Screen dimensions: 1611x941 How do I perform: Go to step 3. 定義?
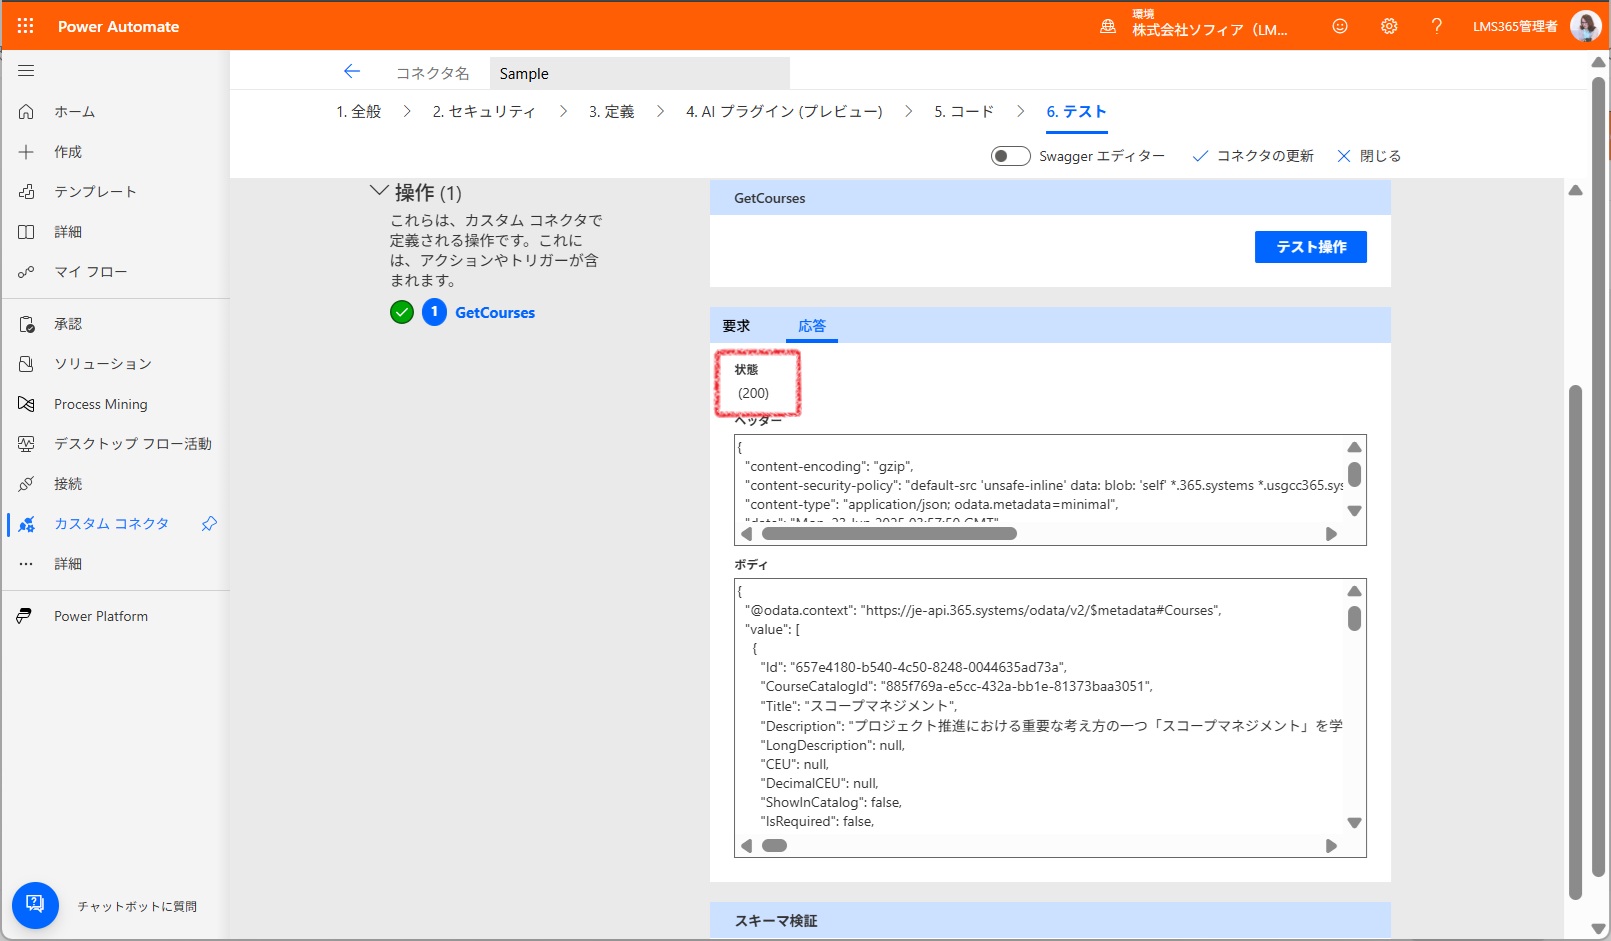coord(611,112)
